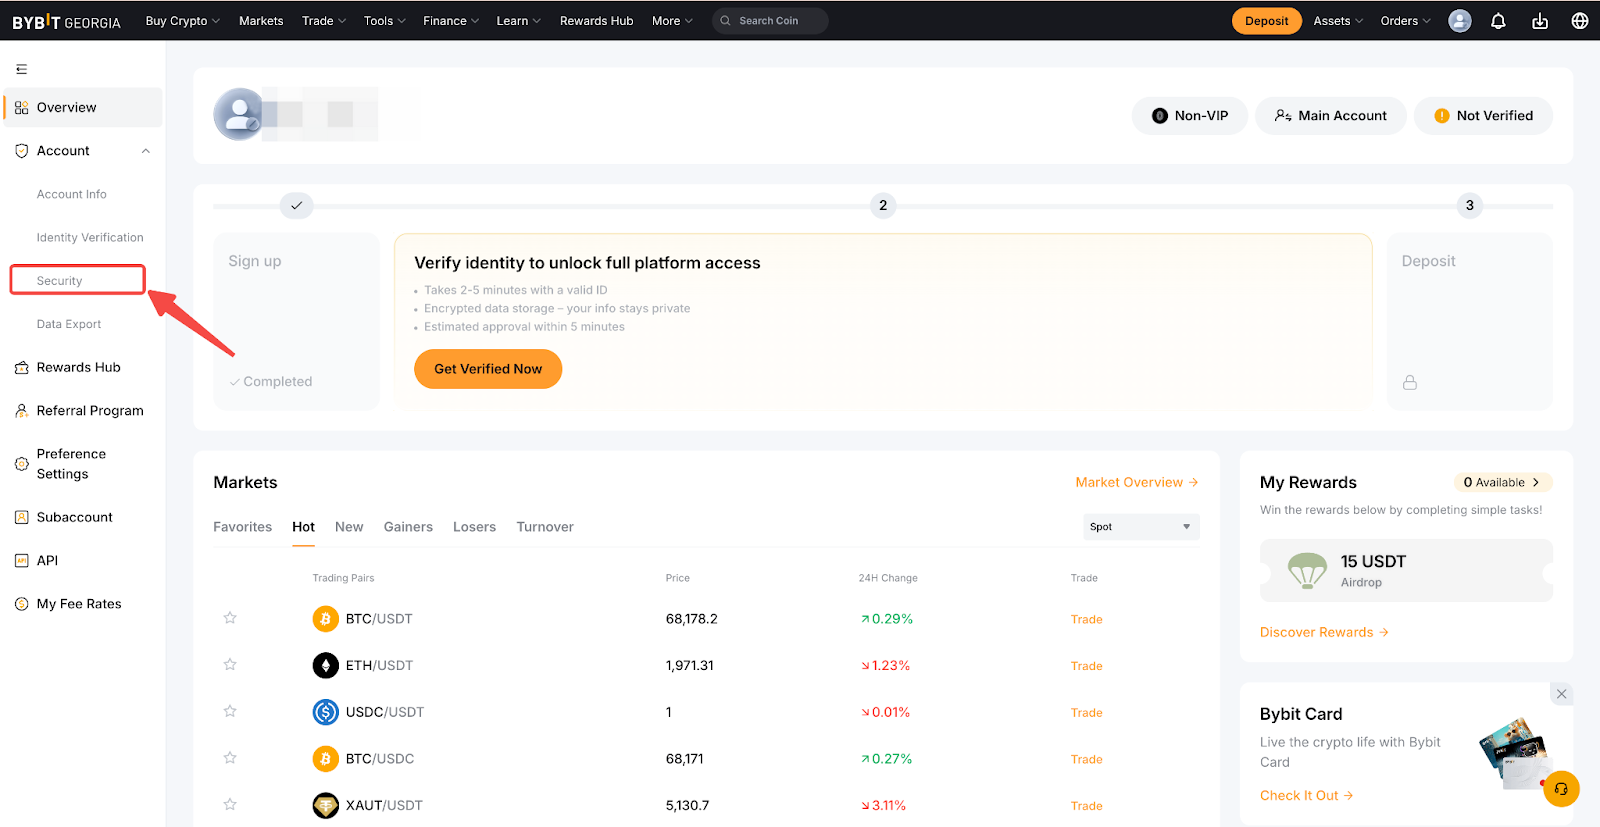Screen dimensions: 1600x827
Task: Close the Bybit Card promo
Action: 1561,694
